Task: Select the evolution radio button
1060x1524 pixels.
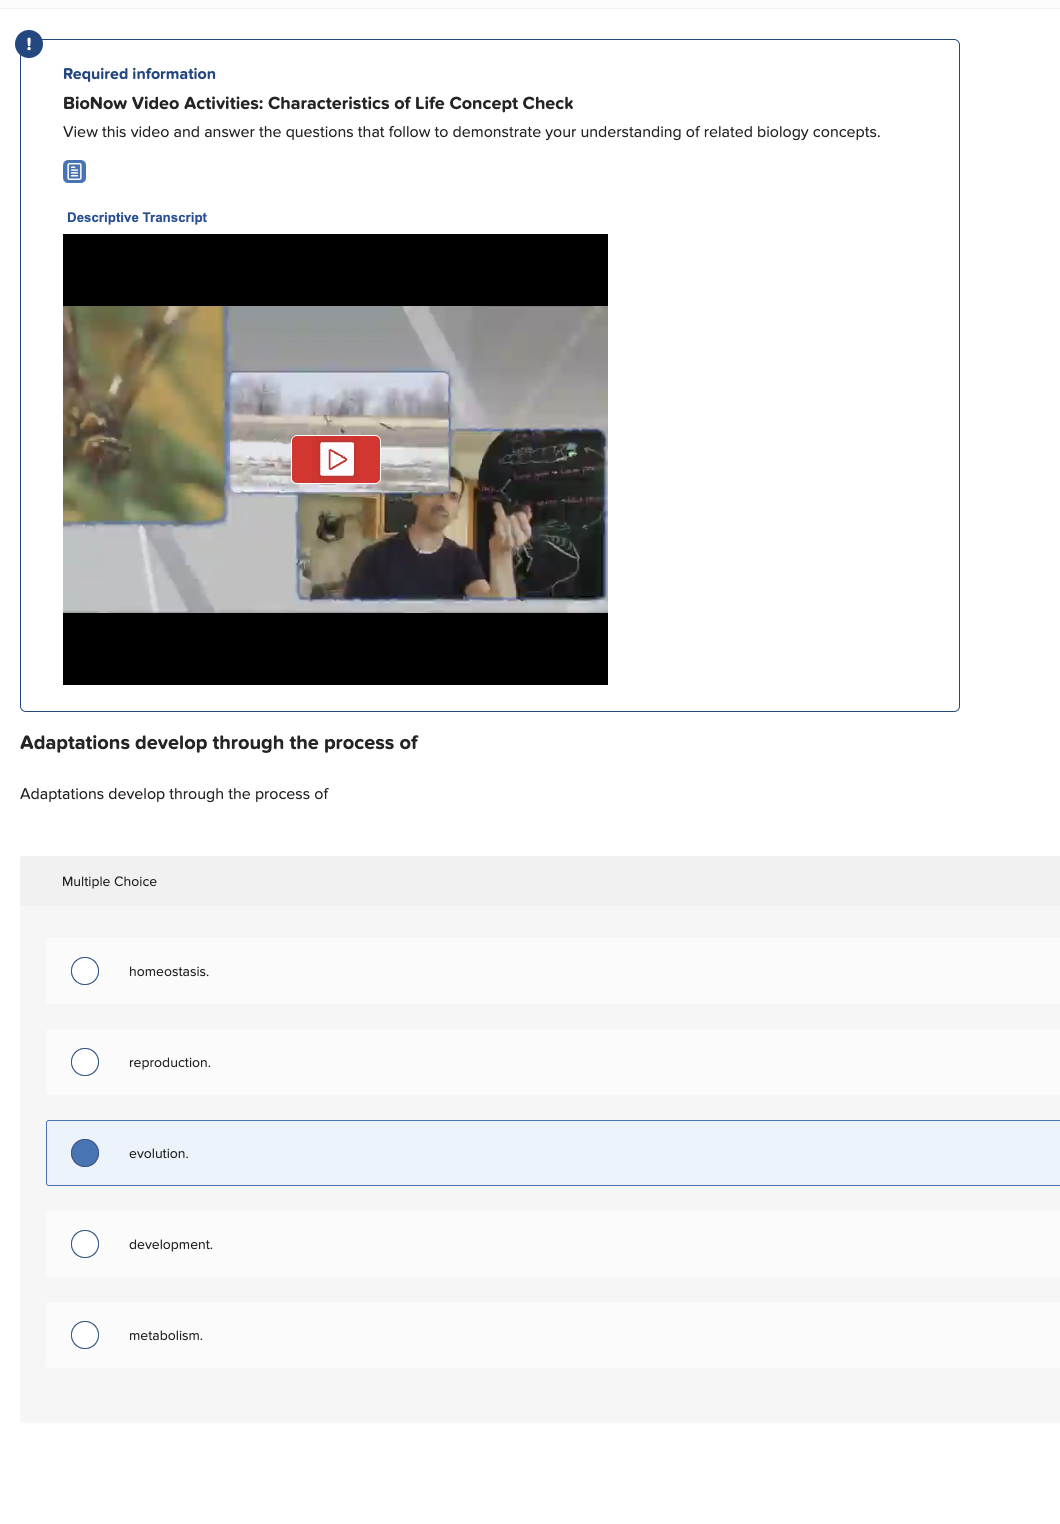Action: [x=85, y=1153]
